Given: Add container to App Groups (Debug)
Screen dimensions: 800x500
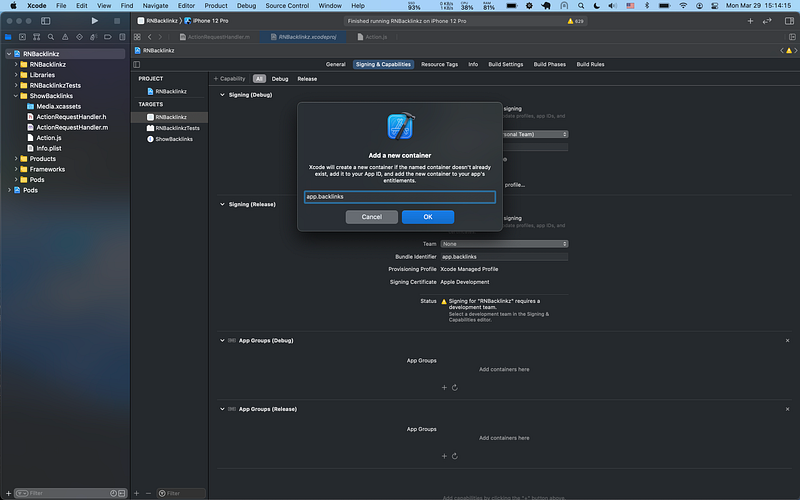Looking at the screenshot, I should coord(444,387).
